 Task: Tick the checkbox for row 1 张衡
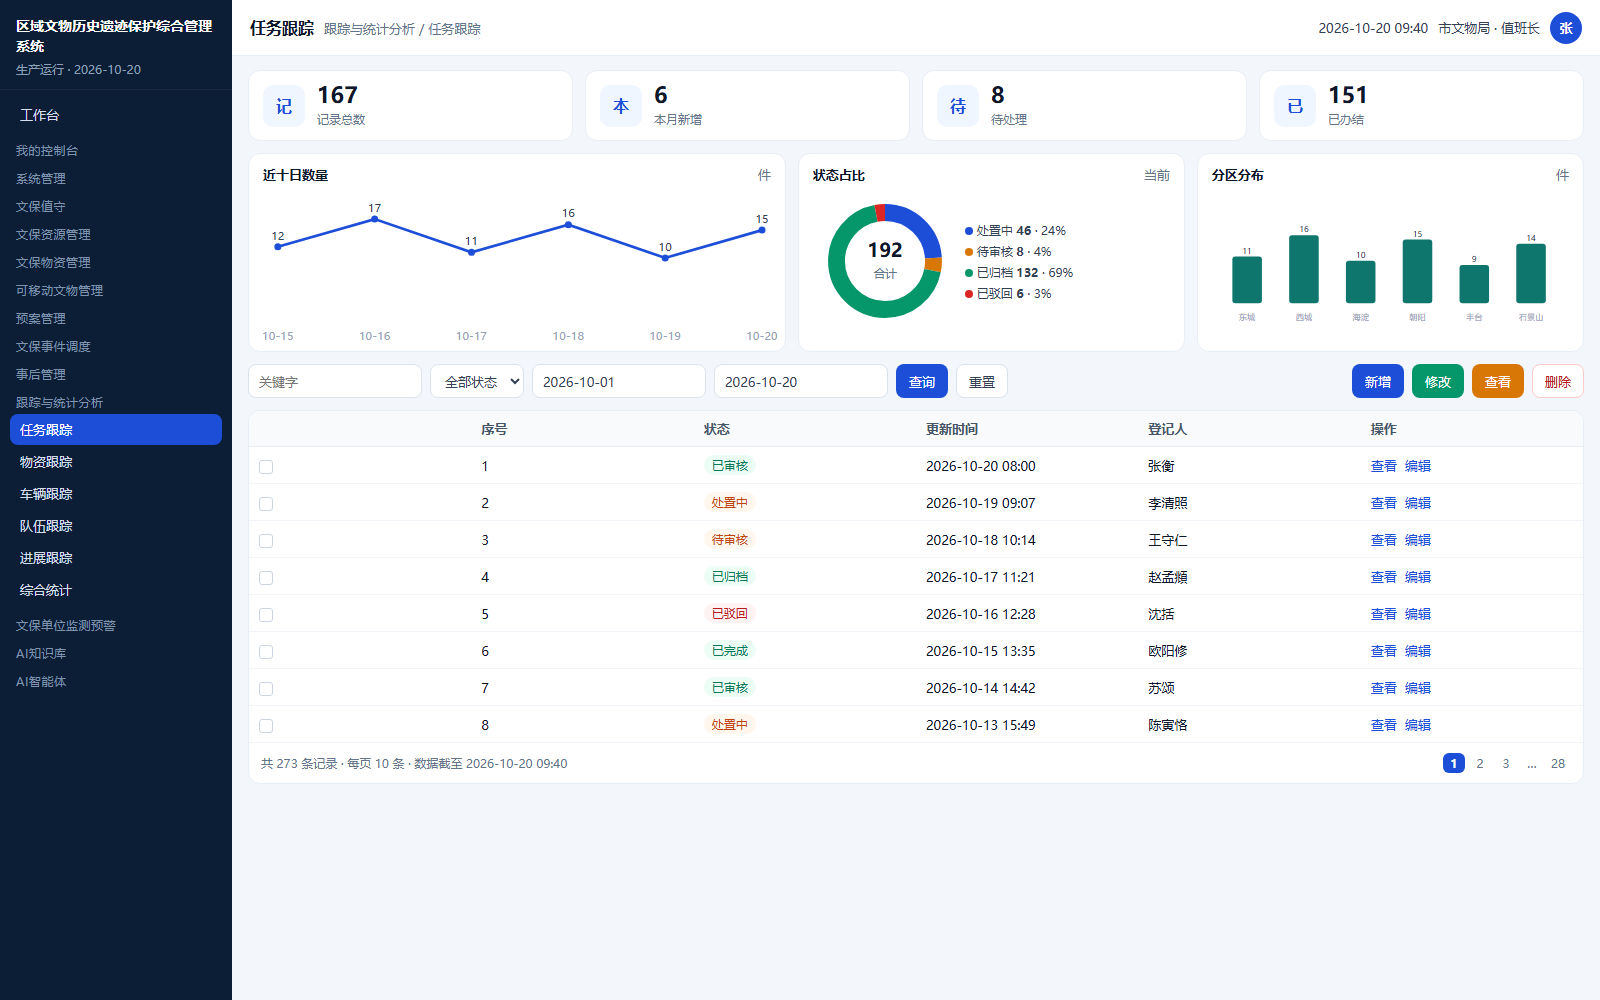point(266,467)
